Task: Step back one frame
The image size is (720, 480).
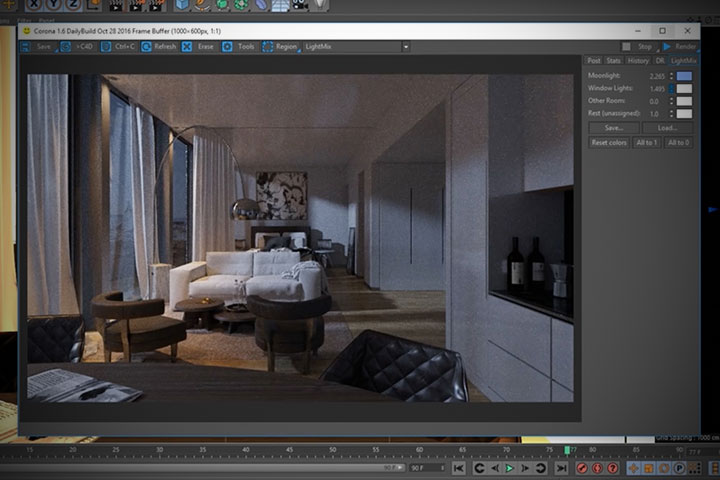Action: 495,468
